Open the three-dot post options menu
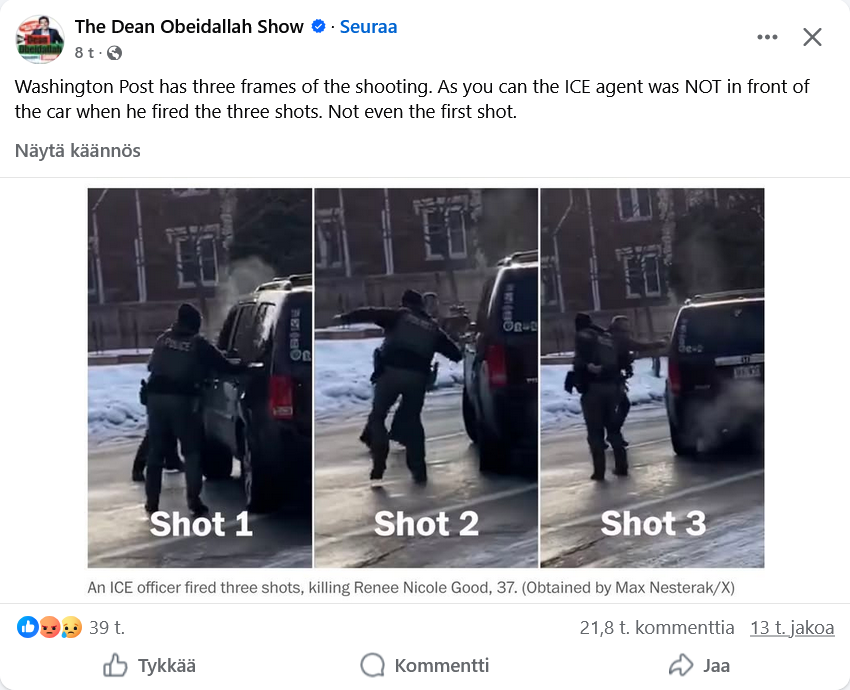This screenshot has height=690, width=850. (767, 37)
